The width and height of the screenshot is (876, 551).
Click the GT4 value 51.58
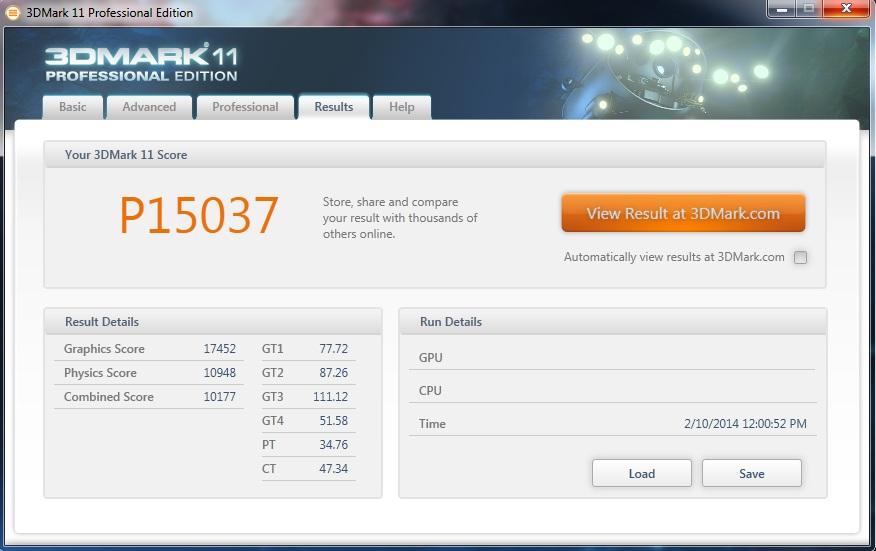[x=334, y=421]
